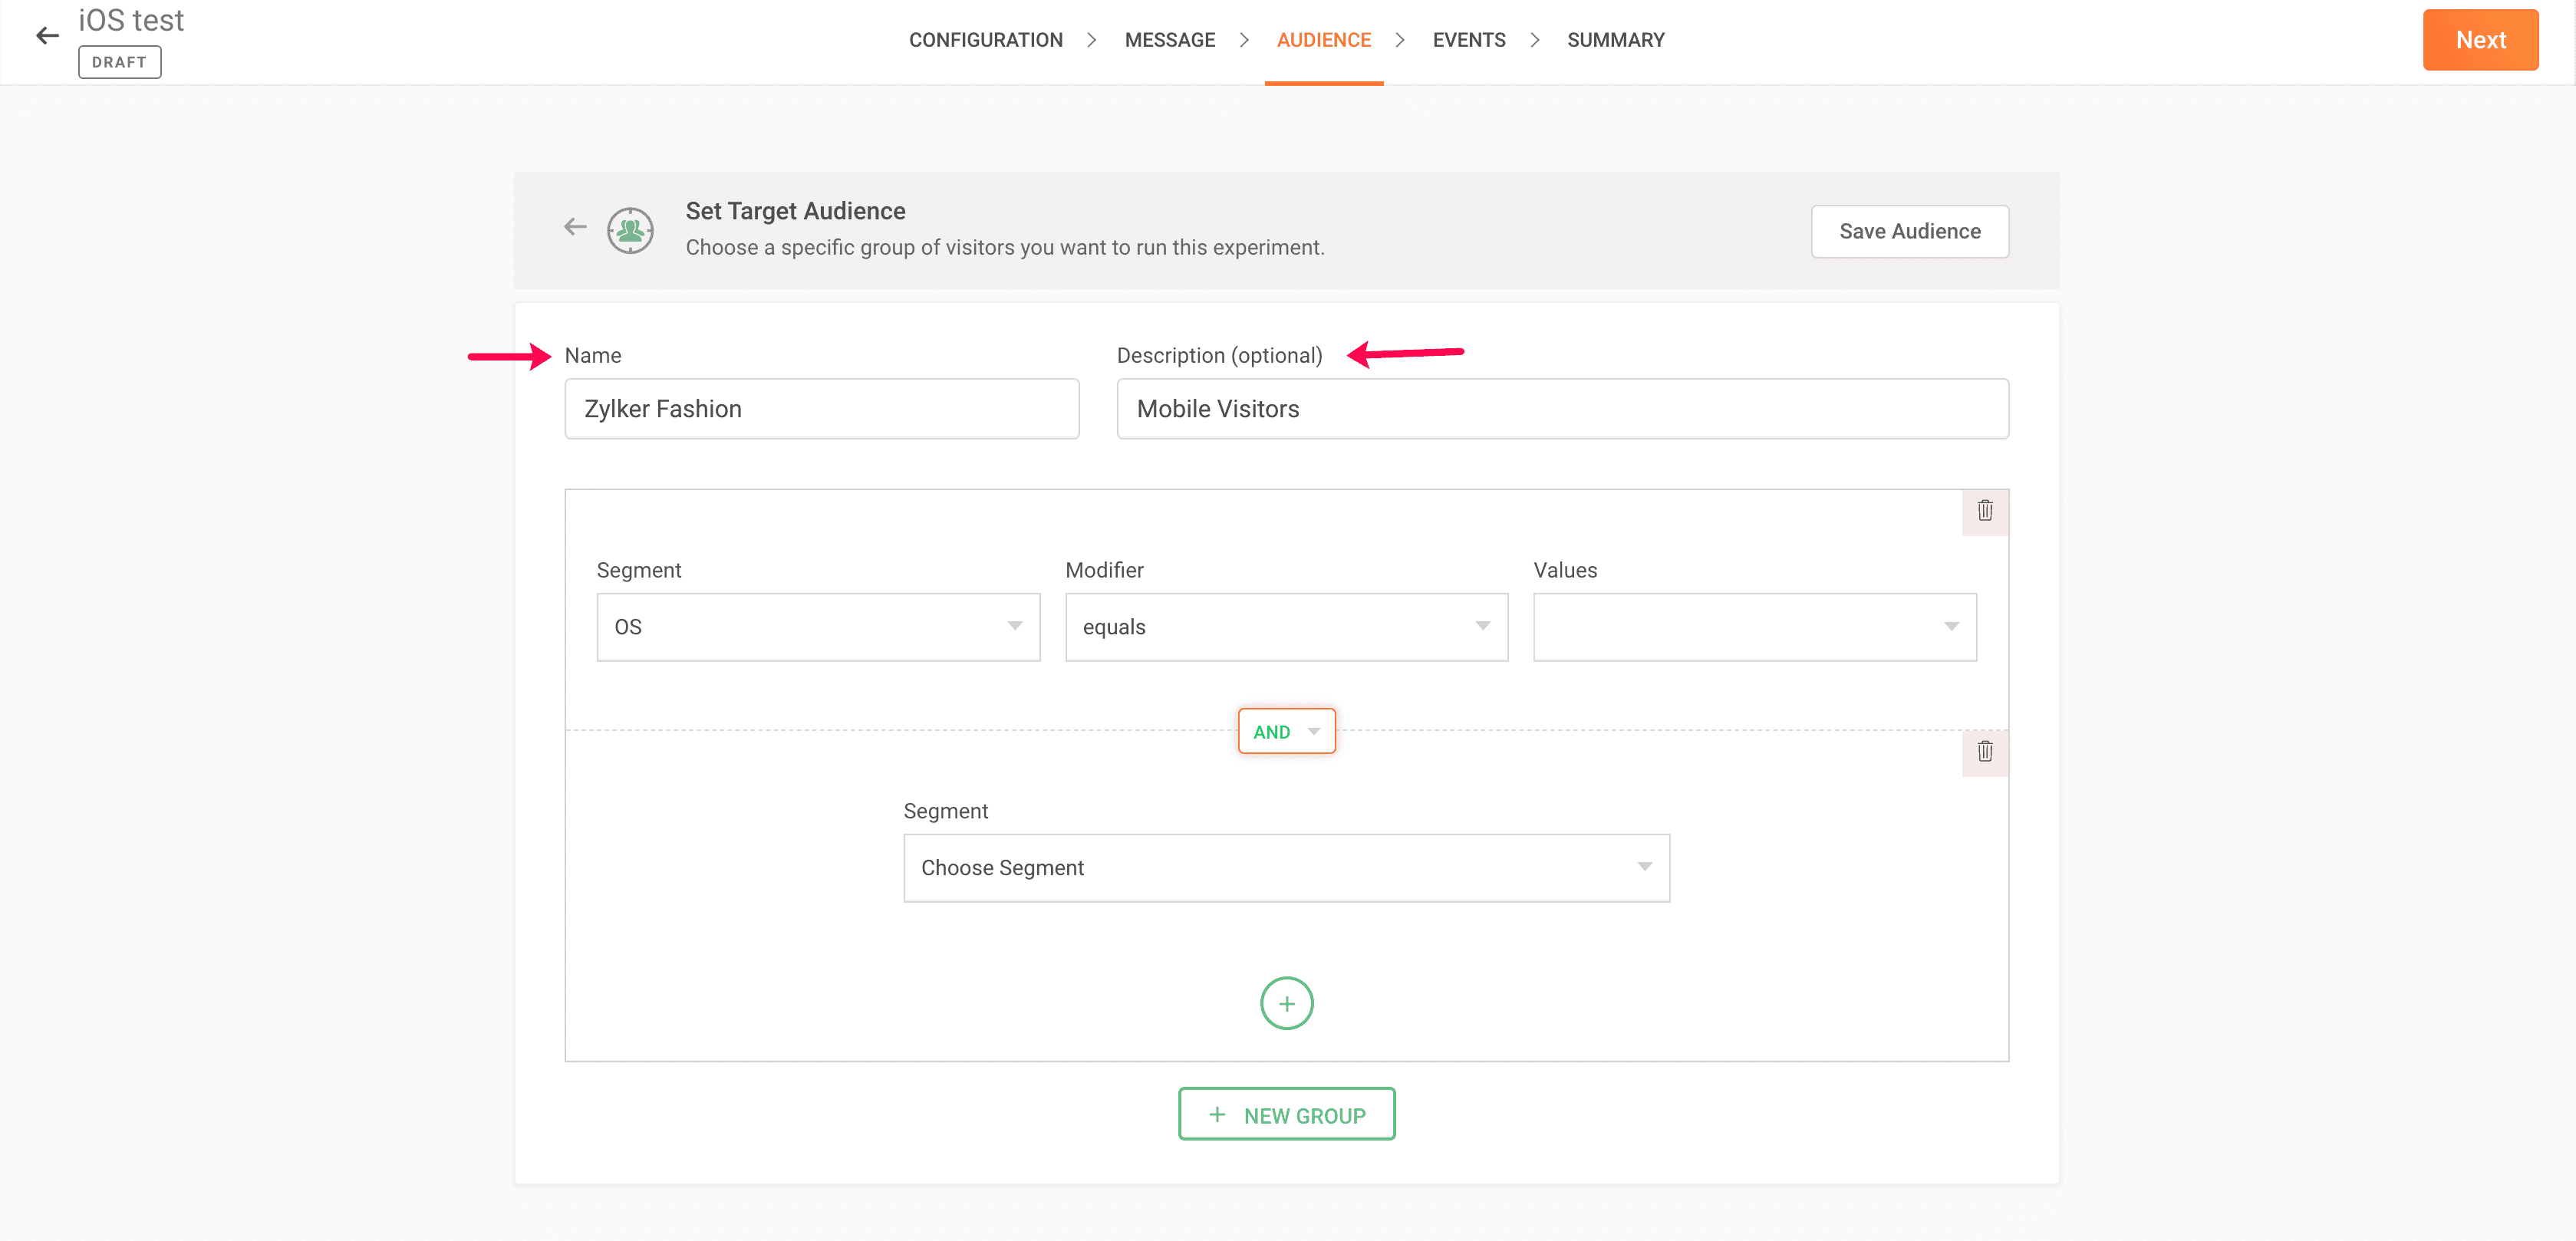Add a NEW GROUP of conditions
This screenshot has width=2576, height=1241.
1286,1115
